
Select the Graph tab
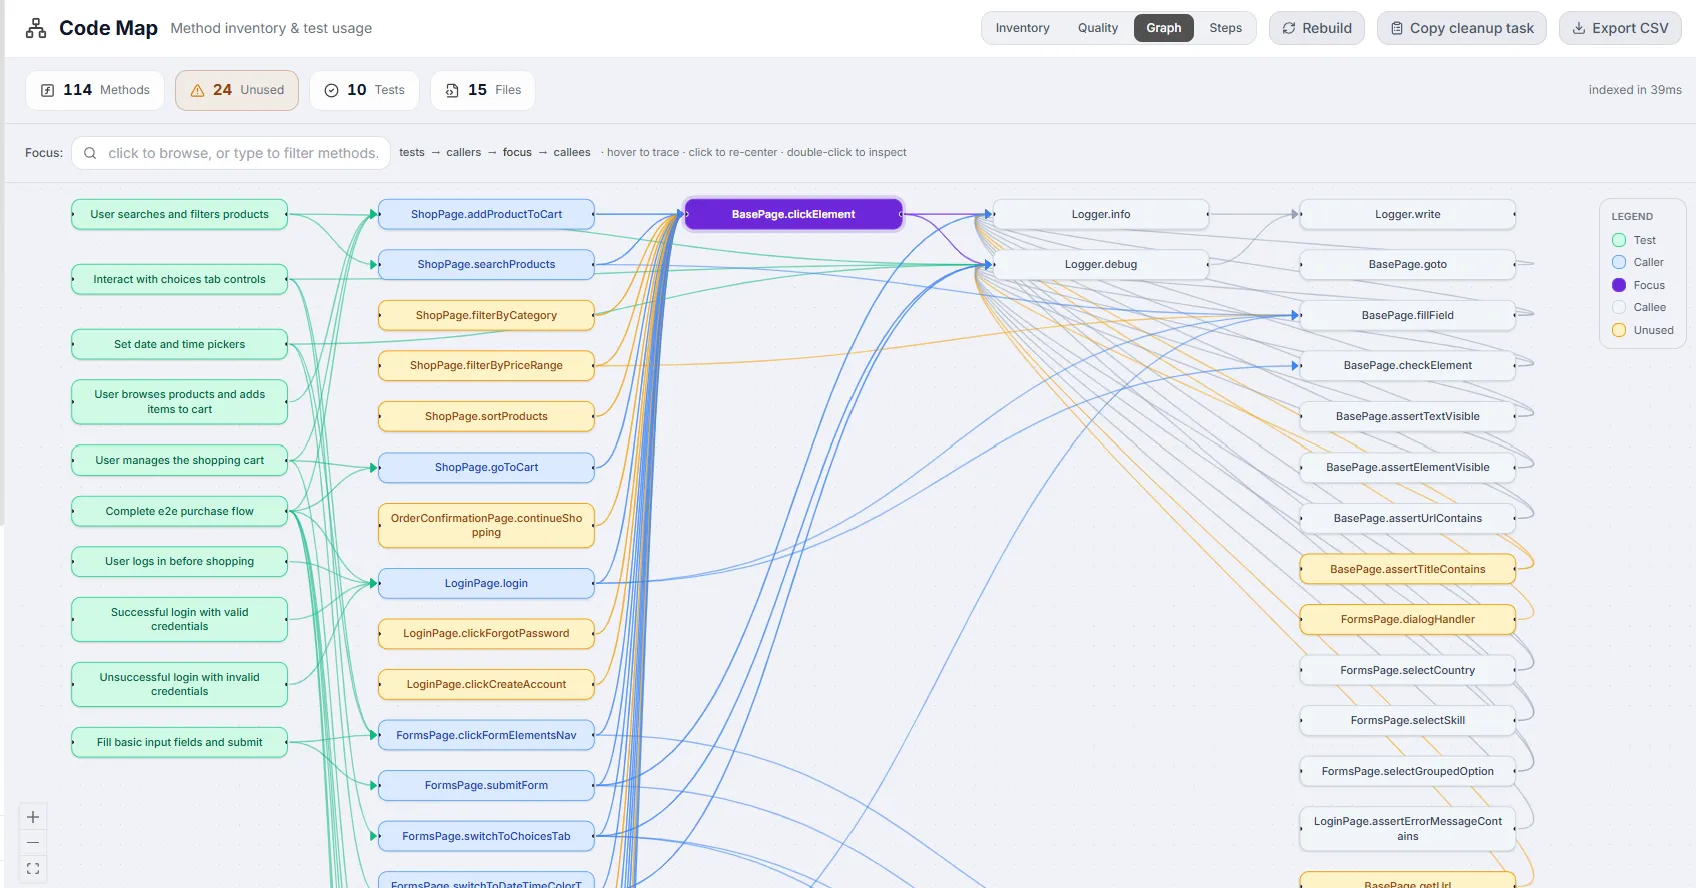click(1164, 28)
